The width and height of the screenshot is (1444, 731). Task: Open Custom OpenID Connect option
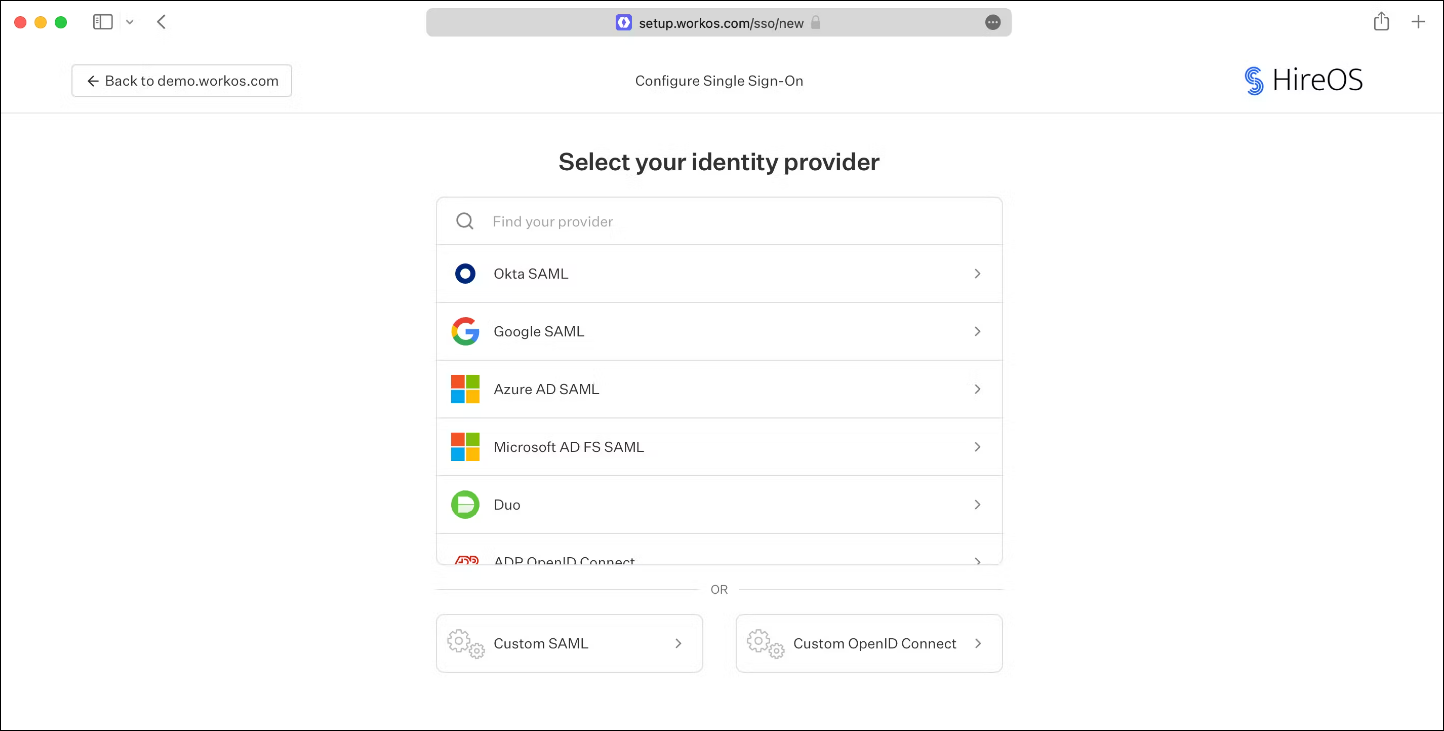pyautogui.click(x=869, y=643)
